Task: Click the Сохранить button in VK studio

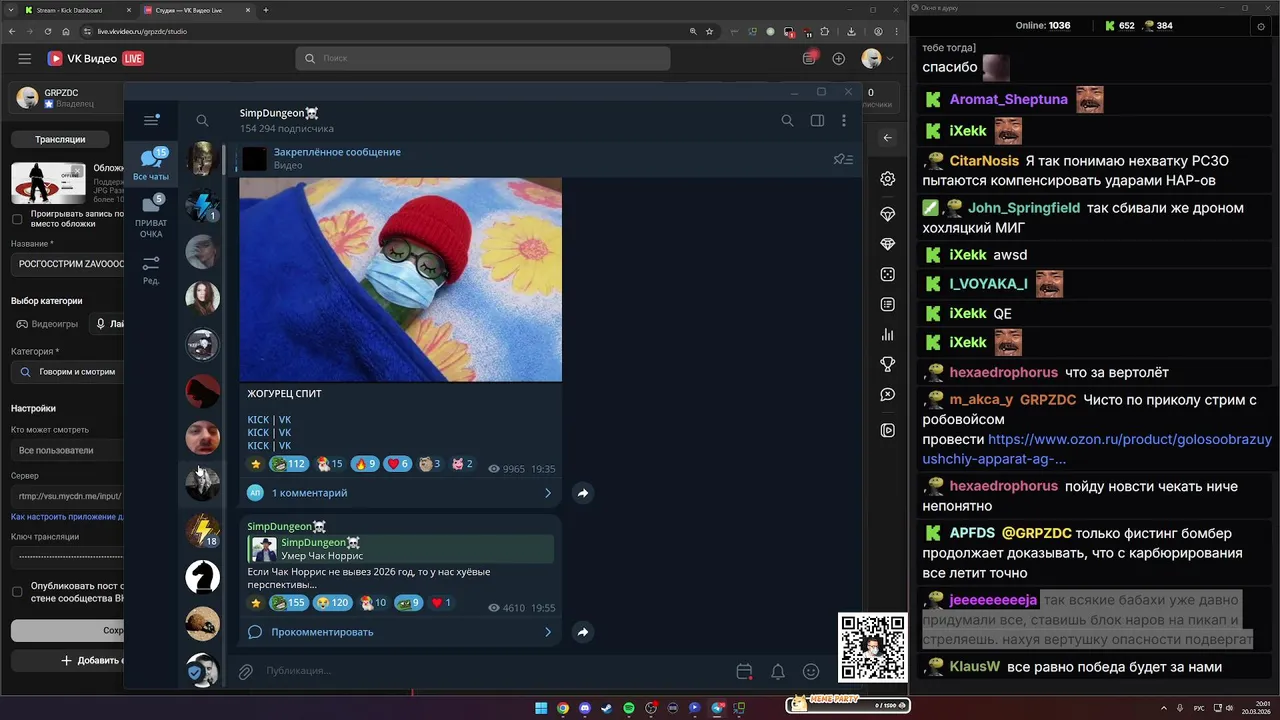Action: click(67, 631)
